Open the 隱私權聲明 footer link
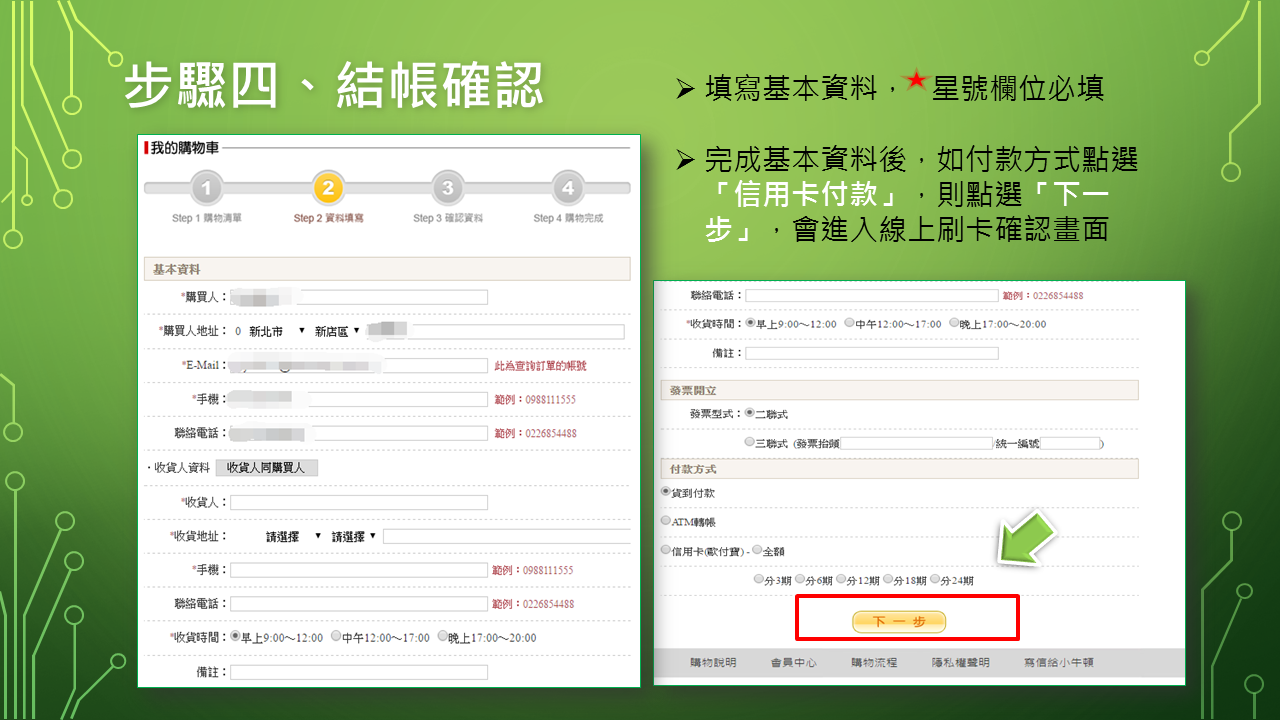The height and width of the screenshot is (720, 1280). pos(960,662)
